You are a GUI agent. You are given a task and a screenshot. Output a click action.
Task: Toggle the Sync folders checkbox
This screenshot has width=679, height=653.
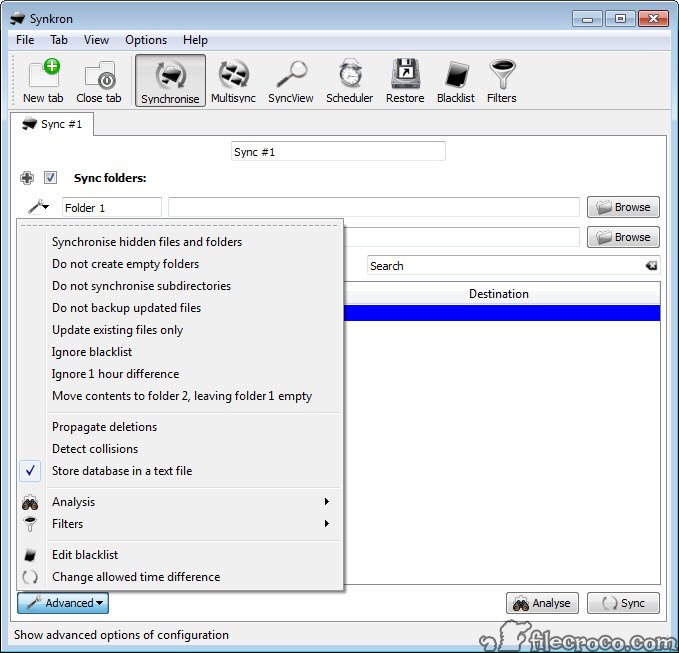(50, 178)
